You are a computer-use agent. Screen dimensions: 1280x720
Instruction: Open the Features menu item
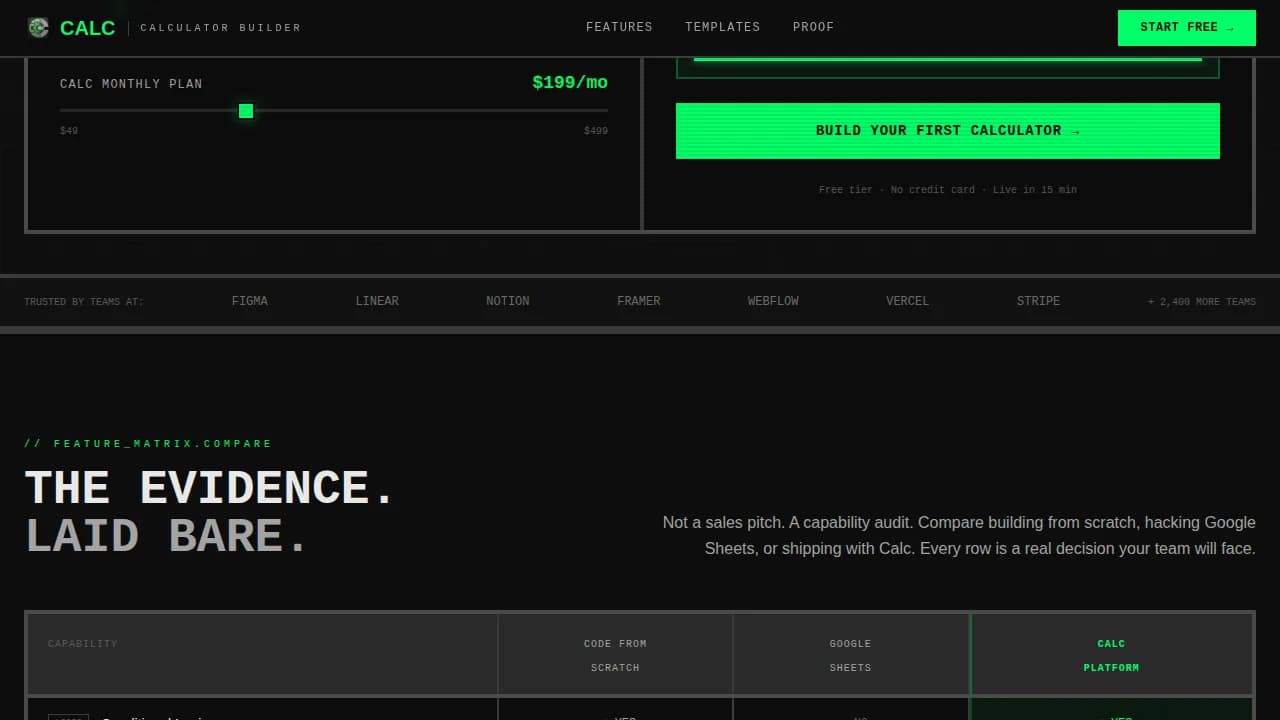tap(619, 27)
